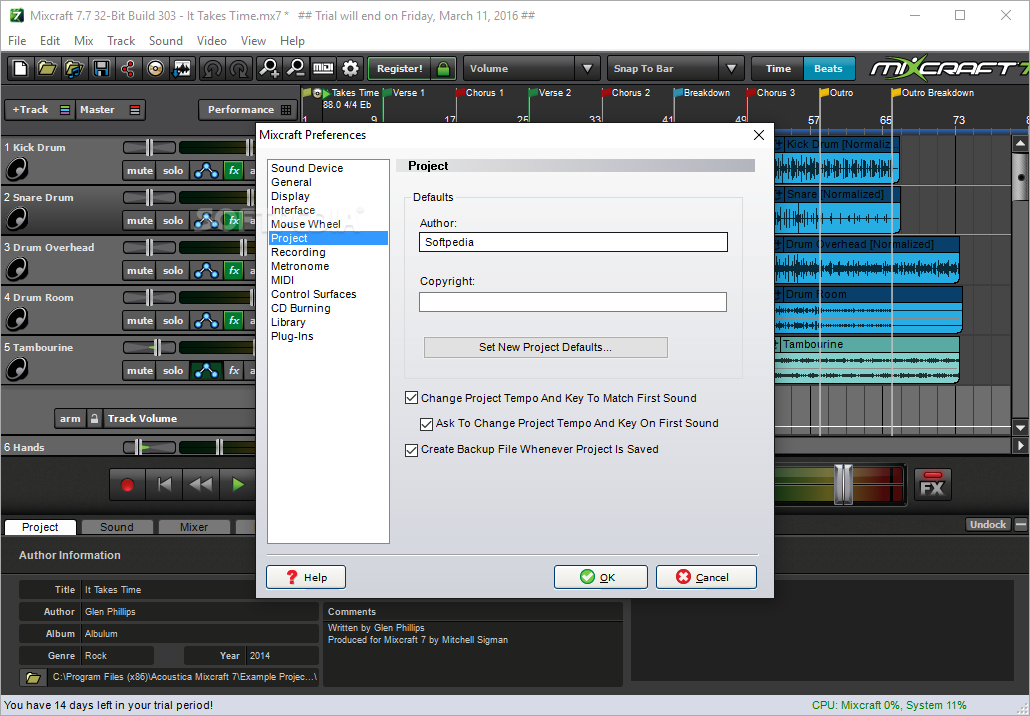The width and height of the screenshot is (1030, 716).
Task: Open the master FX button near transport
Action: click(932, 484)
